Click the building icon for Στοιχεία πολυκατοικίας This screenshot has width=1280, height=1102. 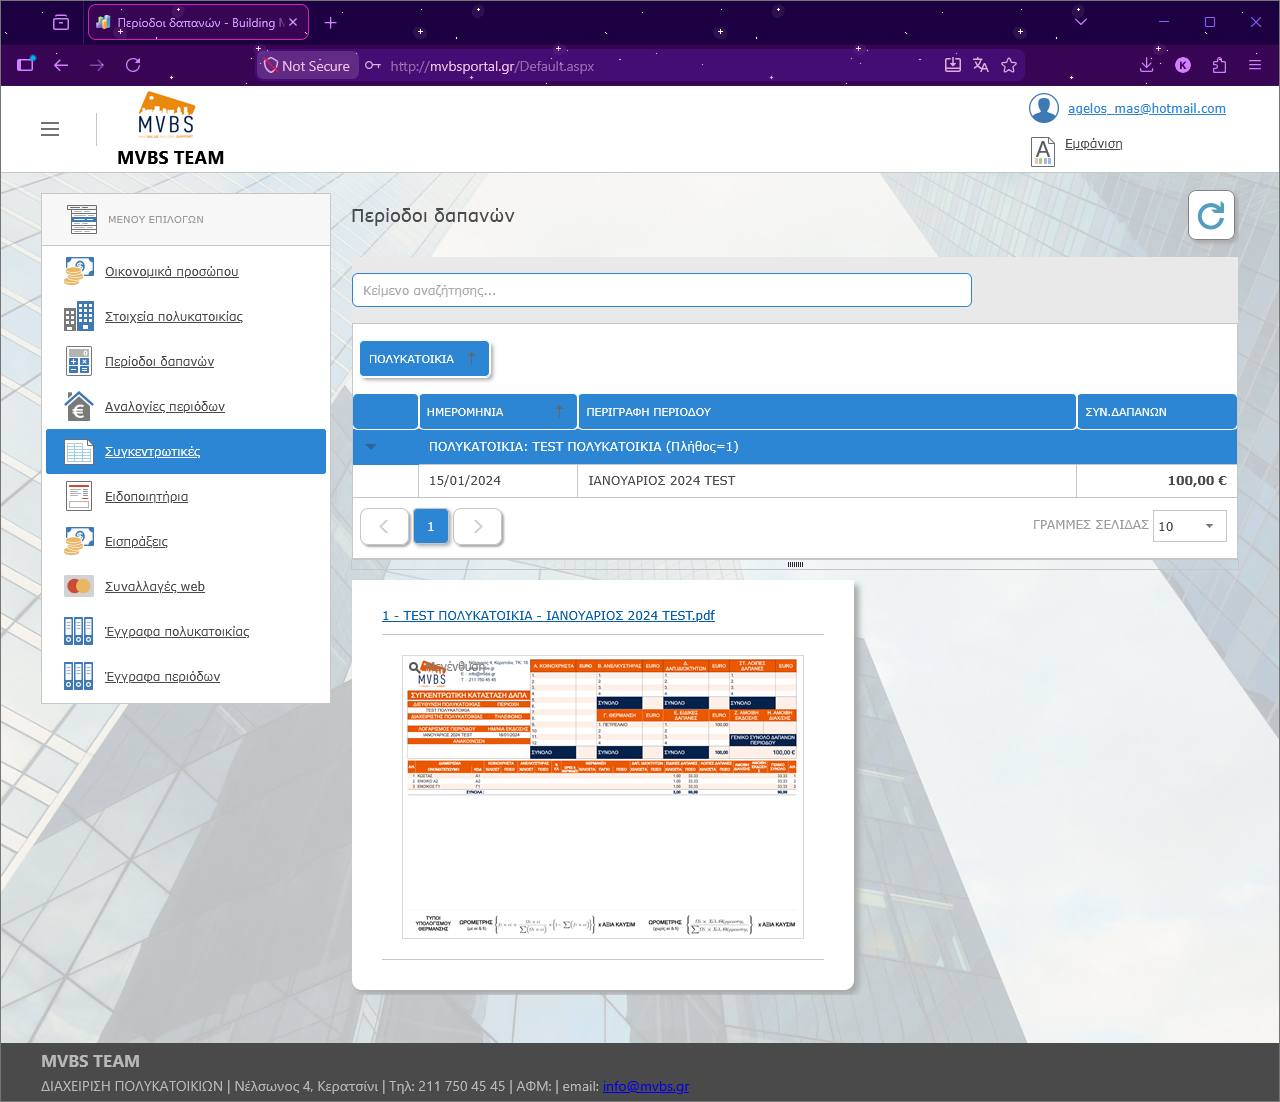(79, 316)
